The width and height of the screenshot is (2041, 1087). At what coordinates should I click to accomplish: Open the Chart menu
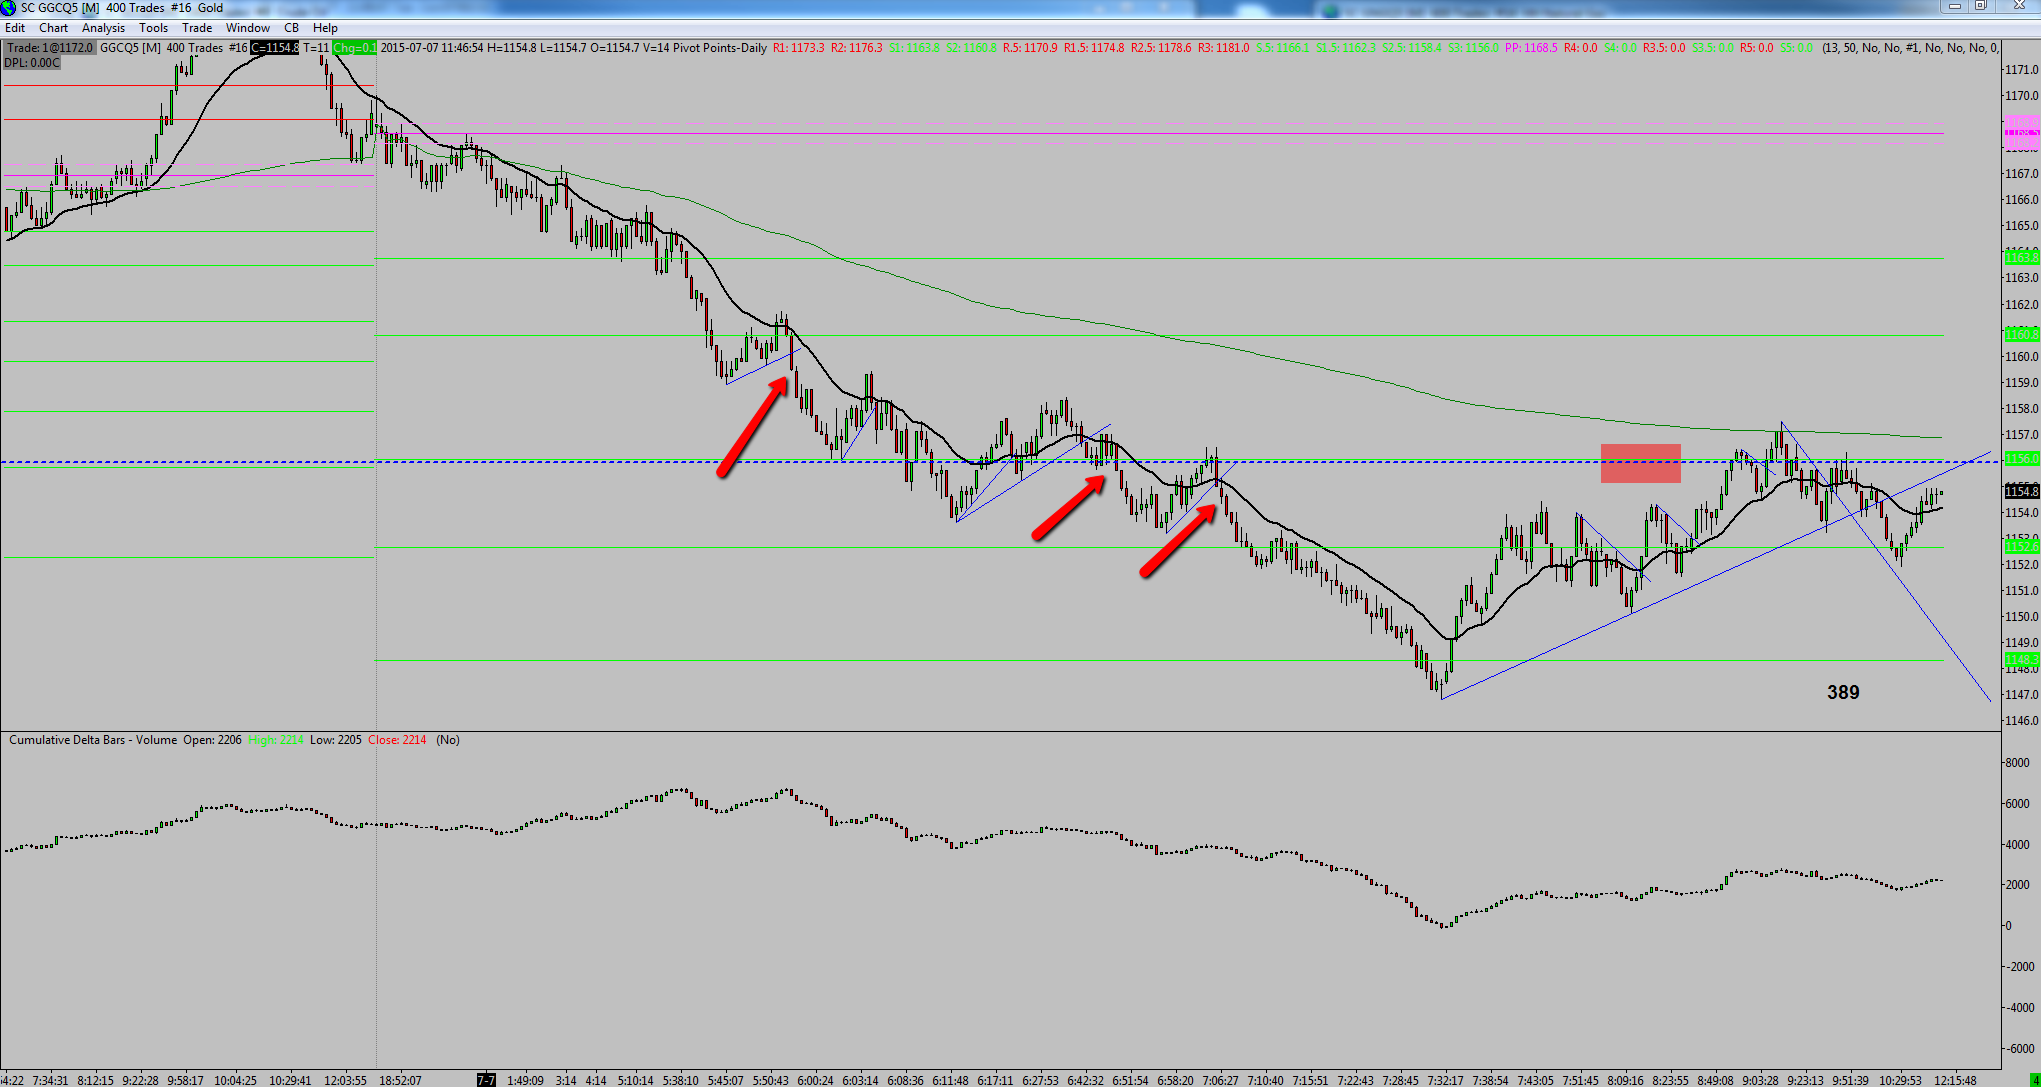[x=53, y=28]
